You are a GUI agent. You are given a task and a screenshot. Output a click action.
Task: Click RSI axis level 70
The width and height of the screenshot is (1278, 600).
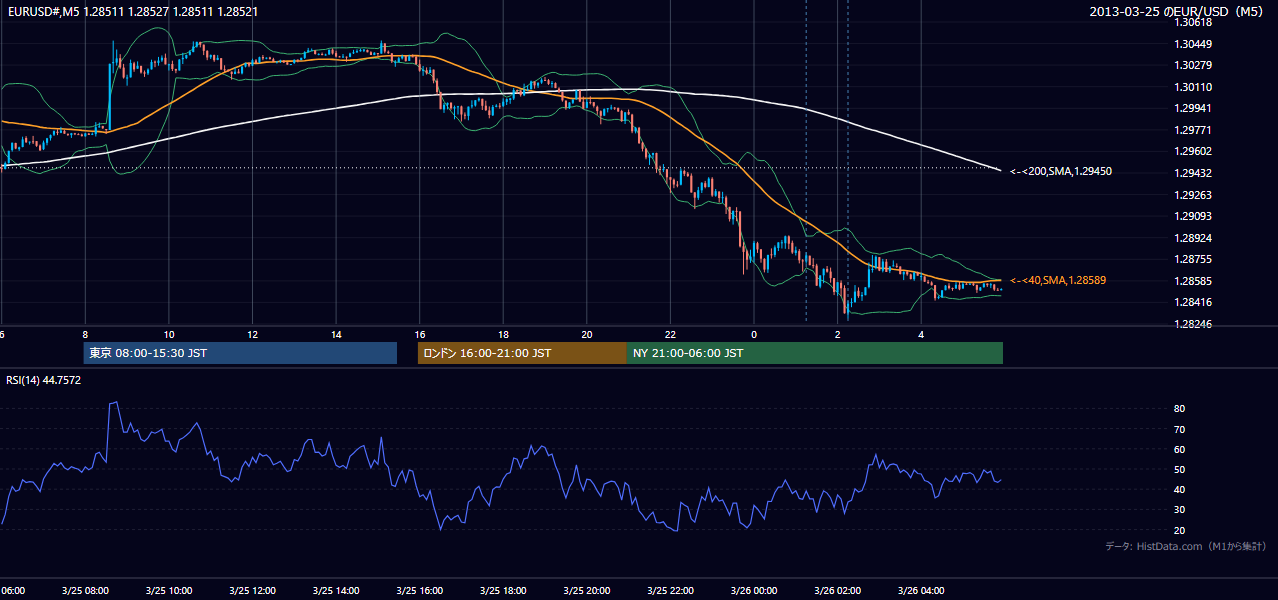pos(1180,429)
